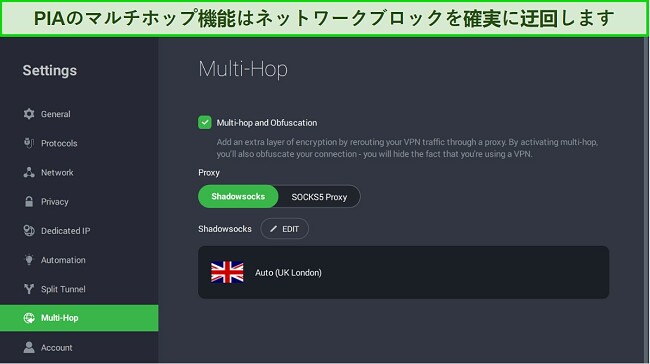This screenshot has height=364, width=650.
Task: Click the Multi-Hop page heading
Action: (x=243, y=69)
